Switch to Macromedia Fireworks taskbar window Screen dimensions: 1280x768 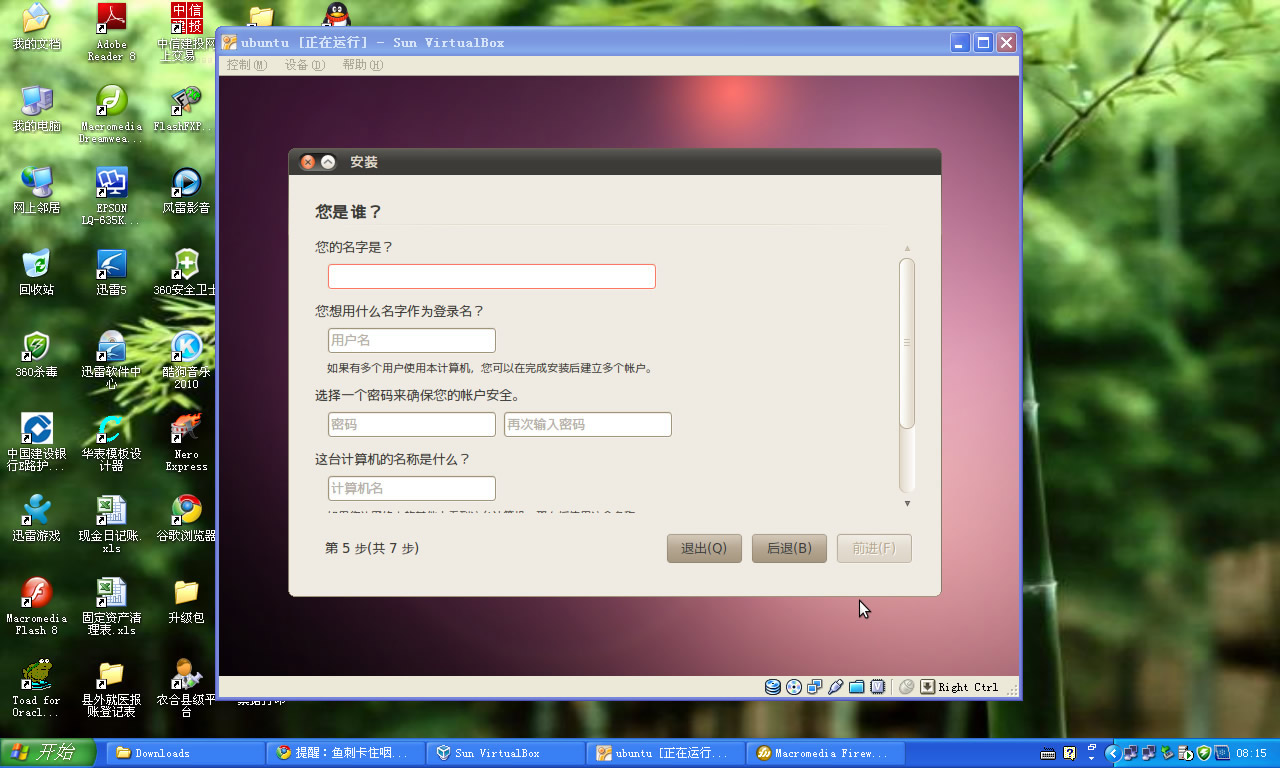[x=825, y=753]
